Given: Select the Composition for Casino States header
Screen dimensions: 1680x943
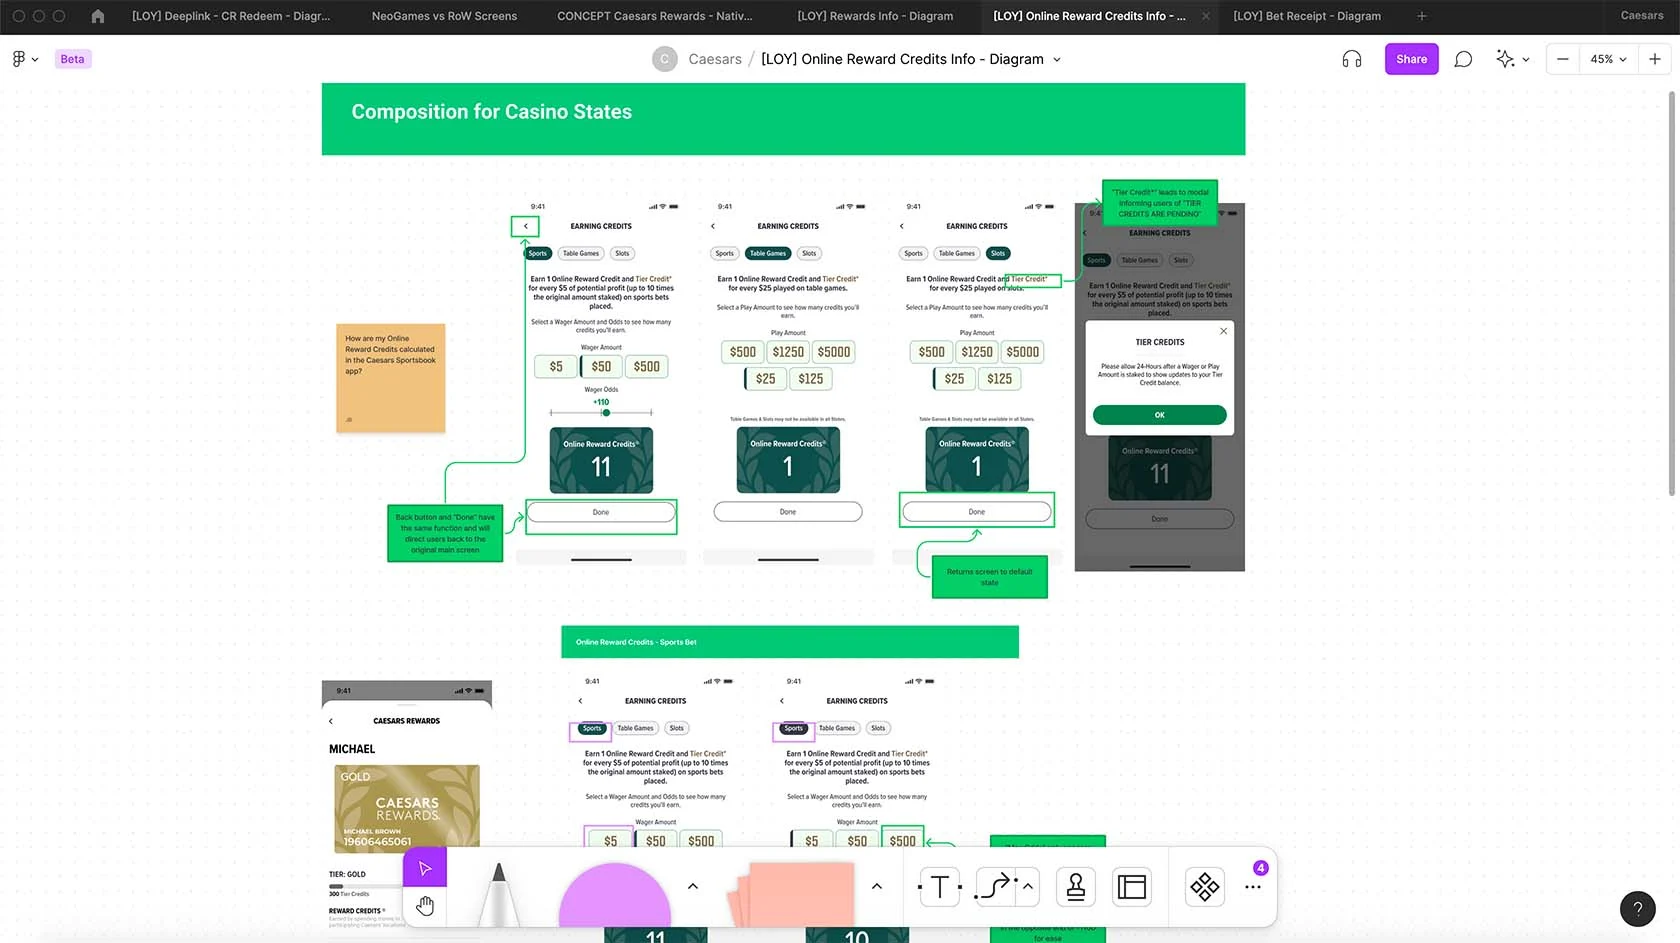Looking at the screenshot, I should click(783, 119).
